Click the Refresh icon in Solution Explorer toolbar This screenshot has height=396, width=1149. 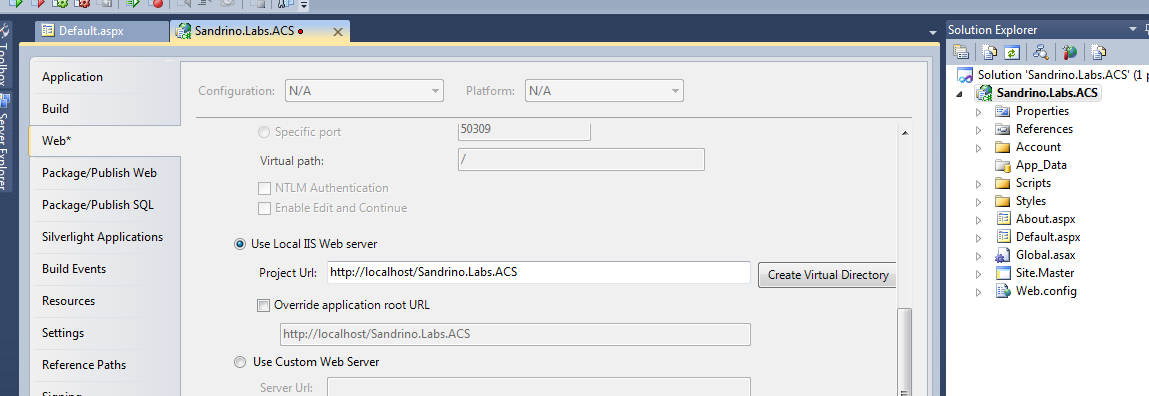click(1012, 52)
